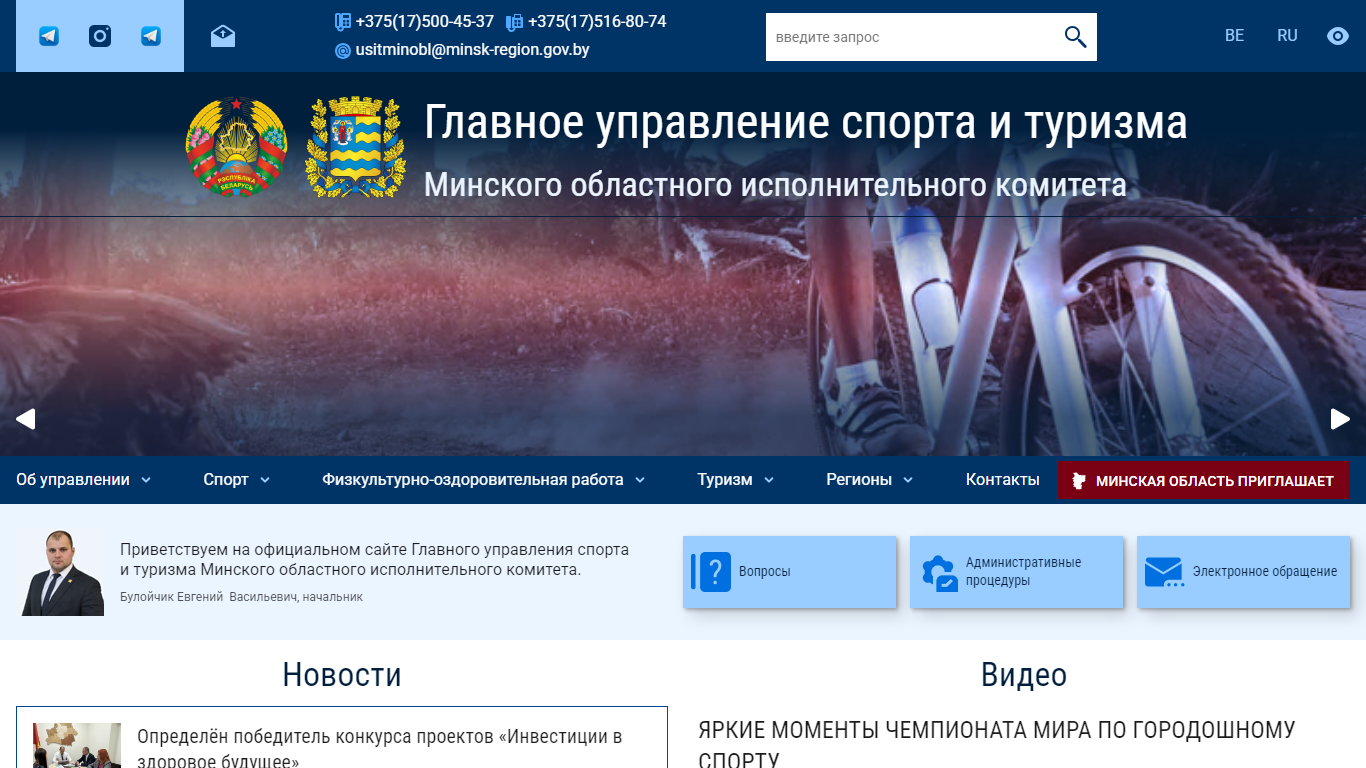This screenshot has height=768, width=1366.
Task: Open the Административные процедуры tile
Action: [1017, 572]
